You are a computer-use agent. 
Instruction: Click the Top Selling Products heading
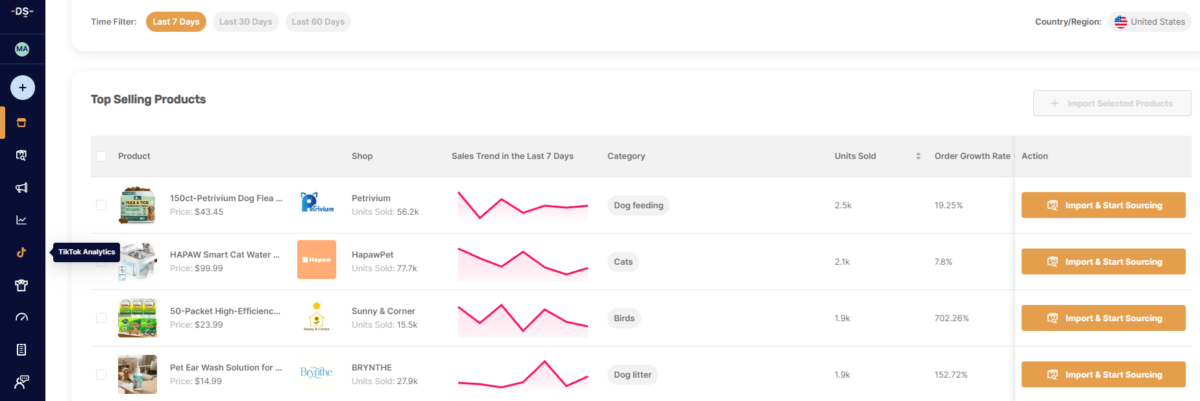coord(148,99)
